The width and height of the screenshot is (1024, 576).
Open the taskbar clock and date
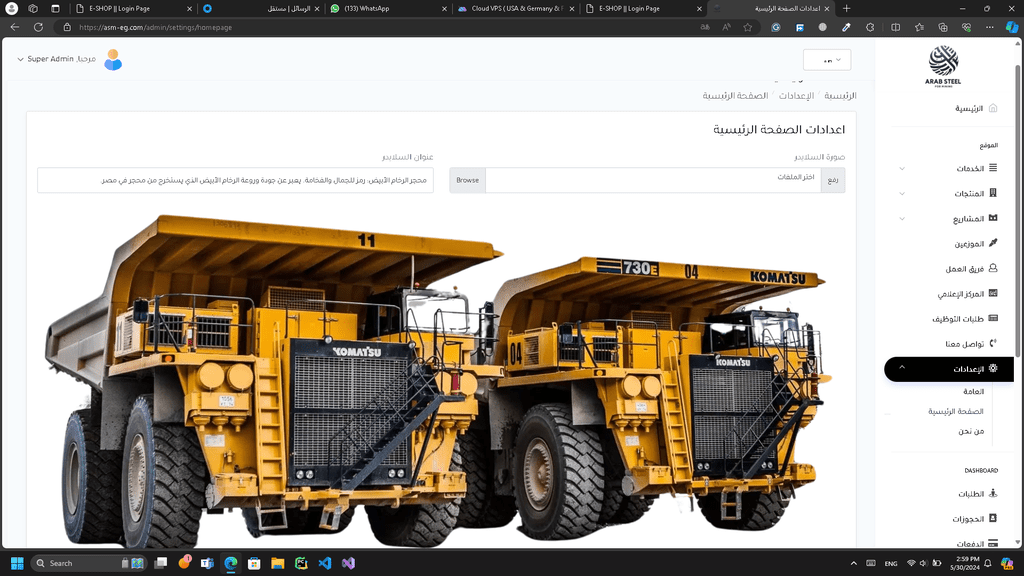(967, 563)
